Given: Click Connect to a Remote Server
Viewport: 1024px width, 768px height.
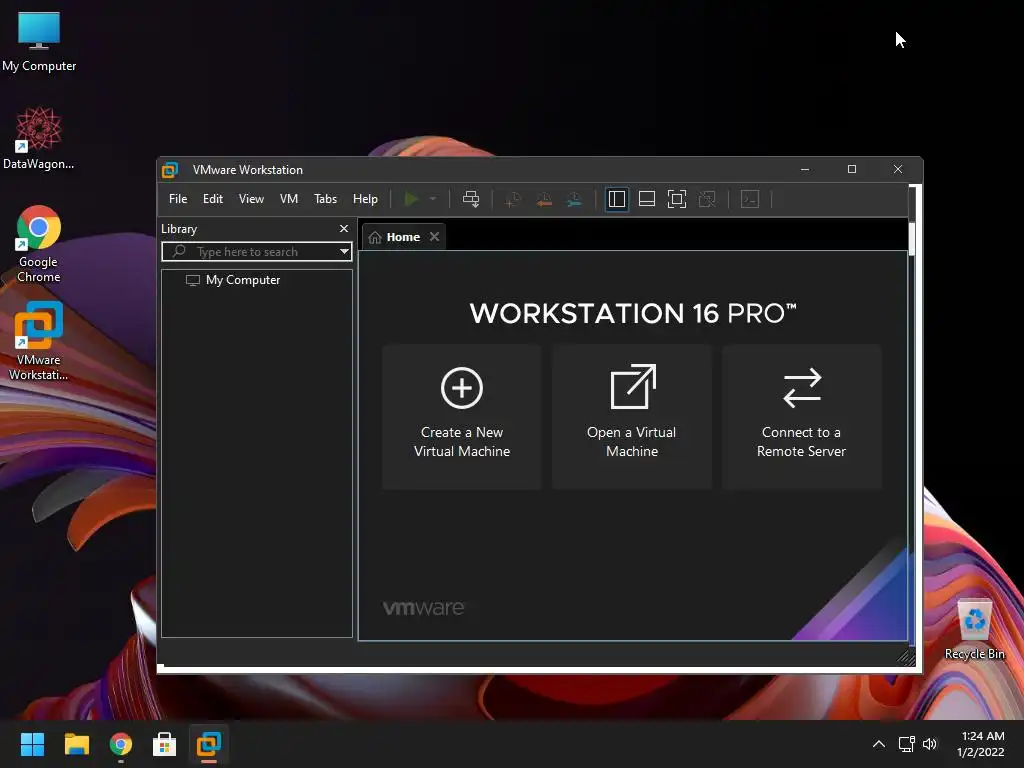Looking at the screenshot, I should pos(801,417).
